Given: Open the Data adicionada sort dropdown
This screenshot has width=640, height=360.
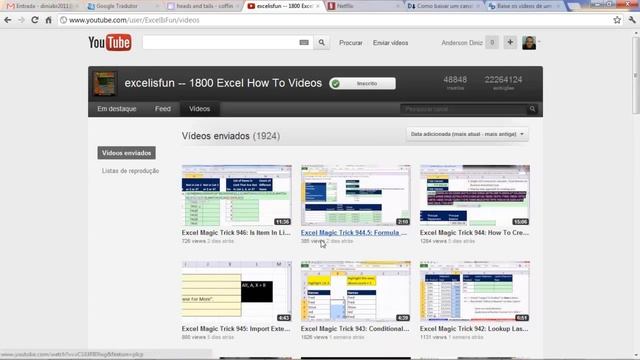Looking at the screenshot, I should [467, 134].
